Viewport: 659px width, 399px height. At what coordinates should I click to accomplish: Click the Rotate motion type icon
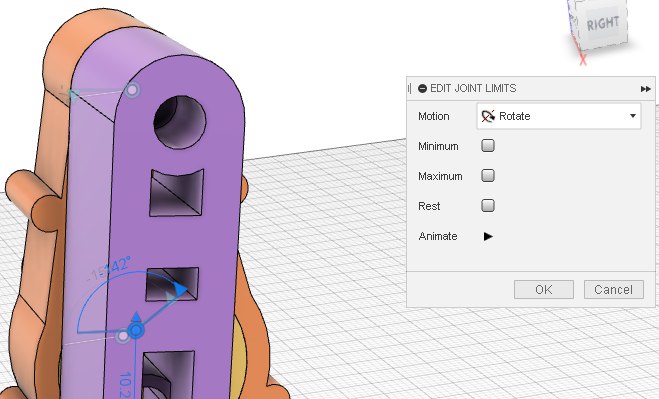point(488,116)
